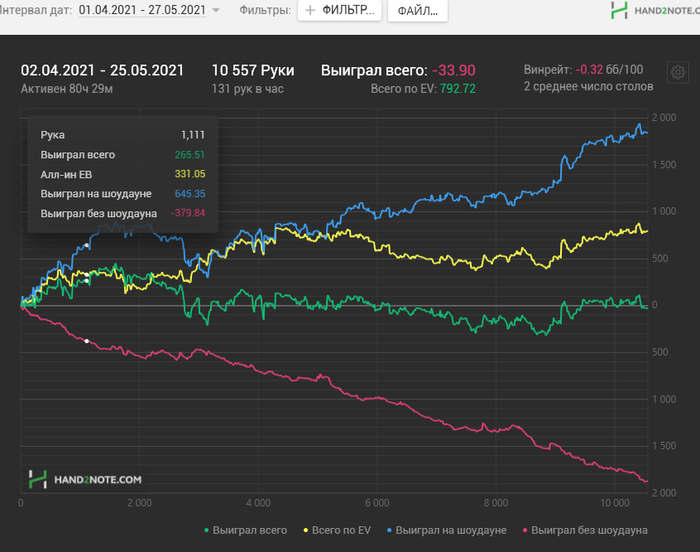Click the x-axis label 8 000
700x552 pixels.
[496, 503]
